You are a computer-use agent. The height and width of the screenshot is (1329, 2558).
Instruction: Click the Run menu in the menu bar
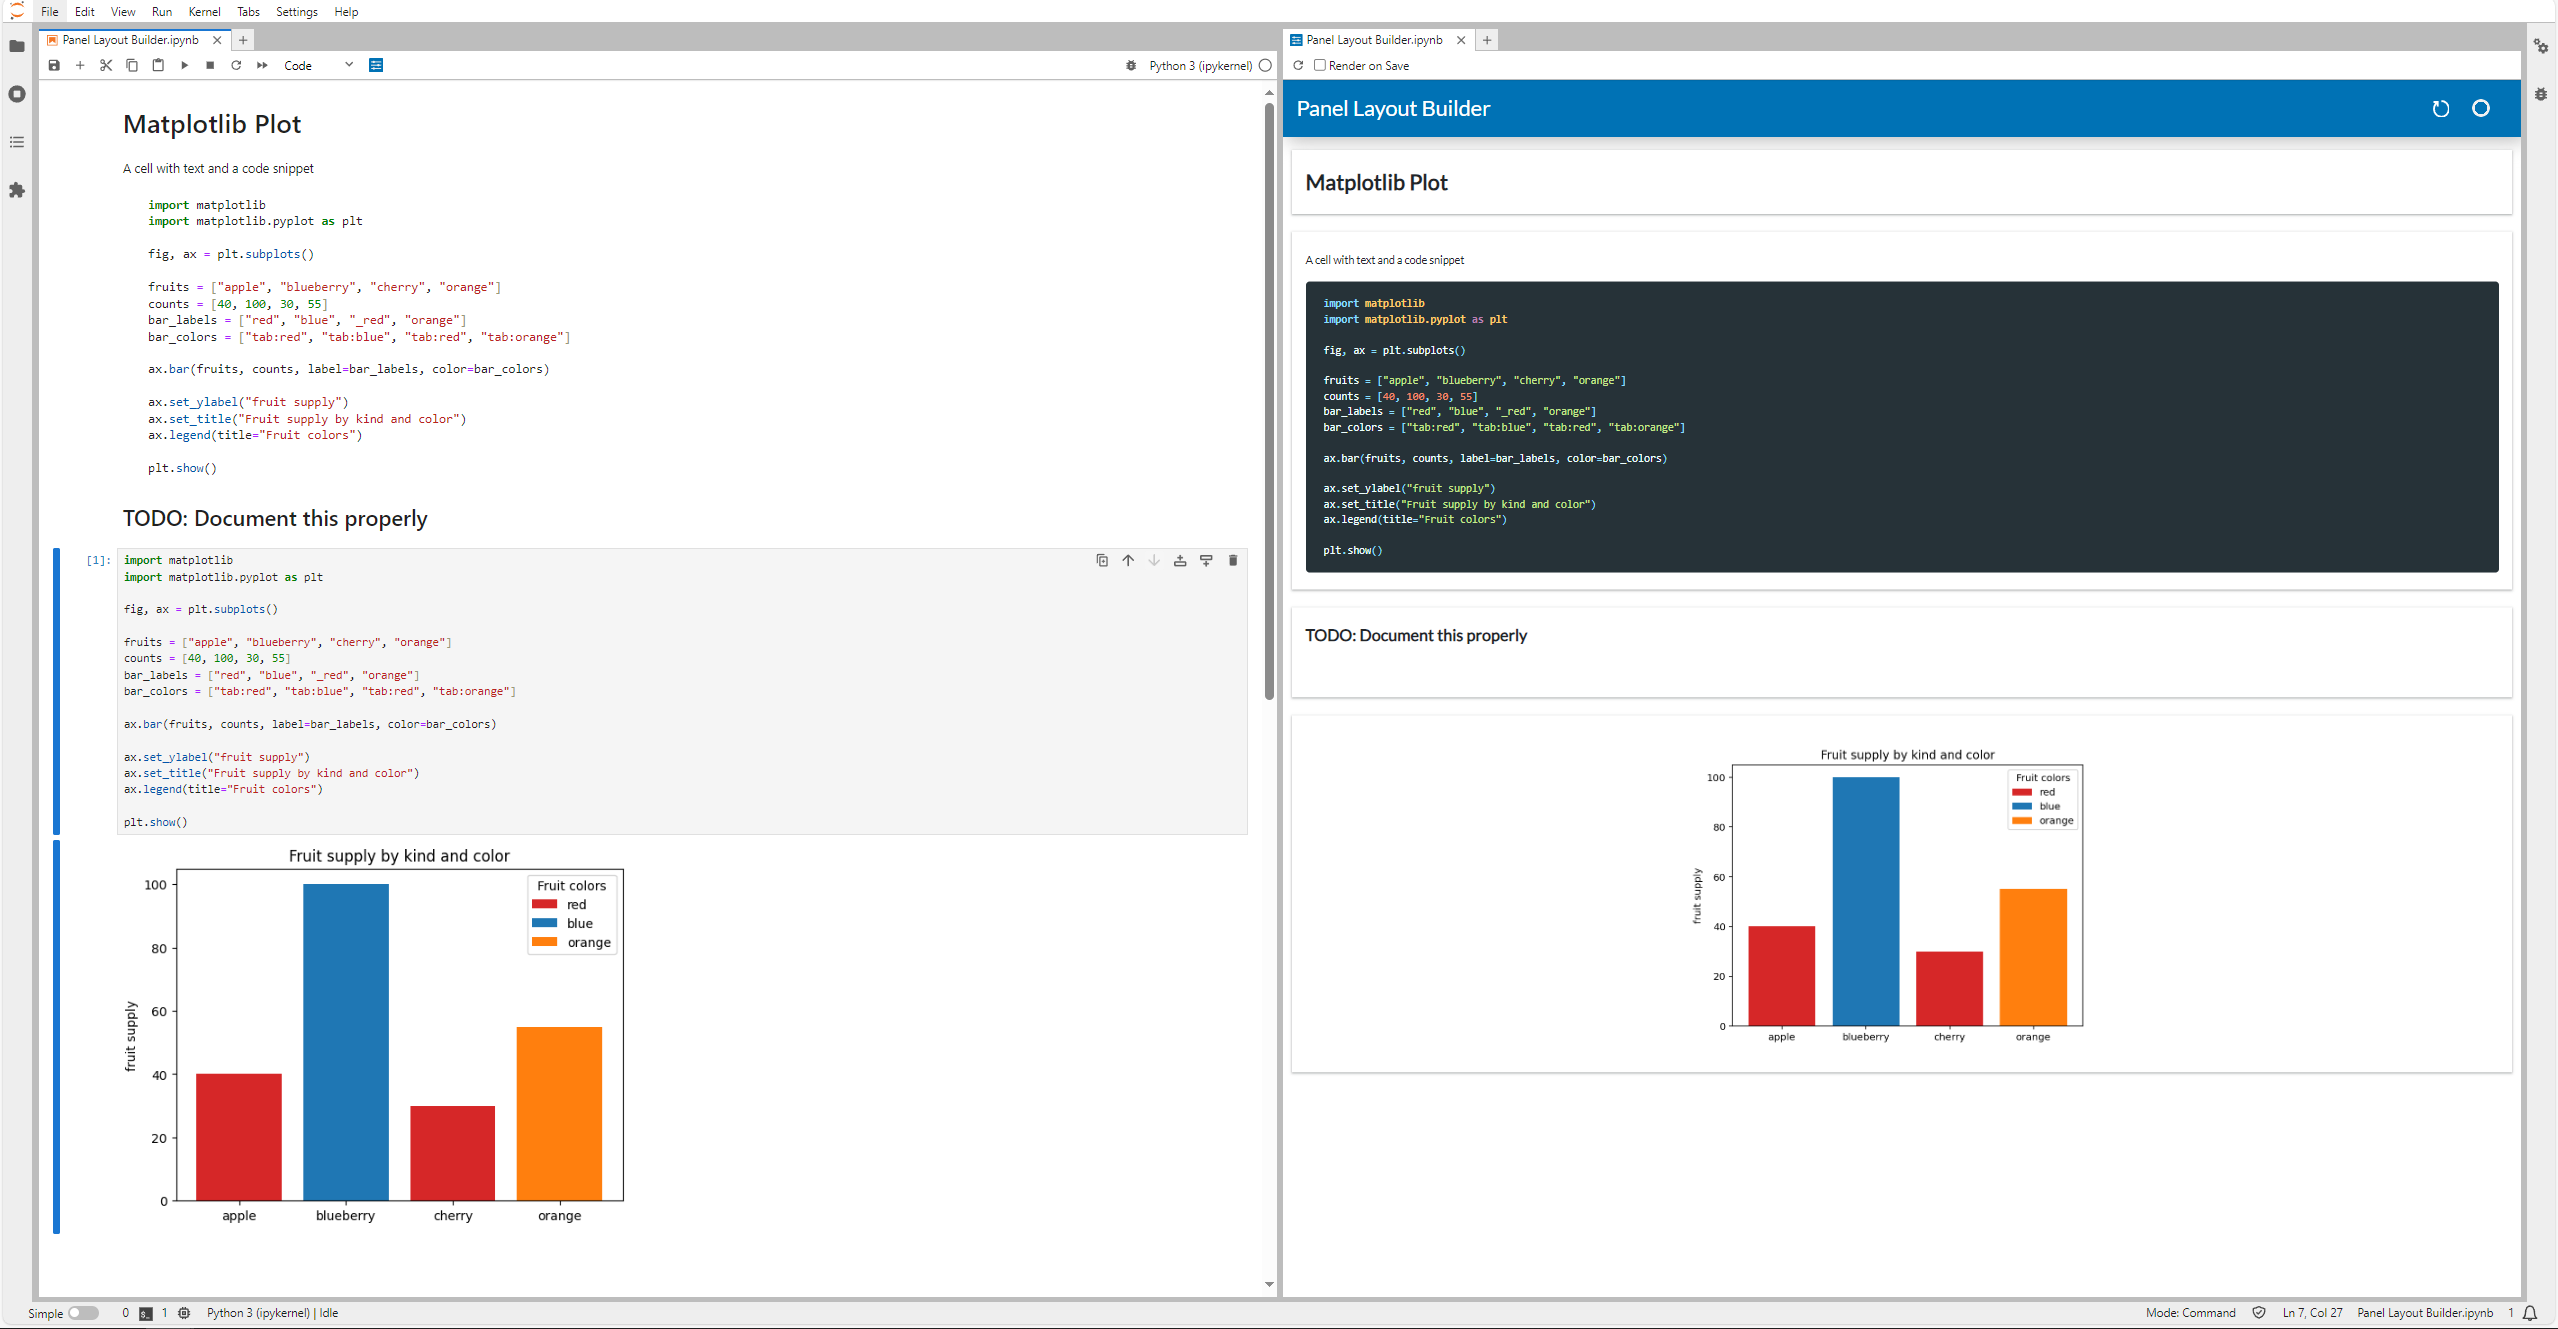click(x=161, y=12)
